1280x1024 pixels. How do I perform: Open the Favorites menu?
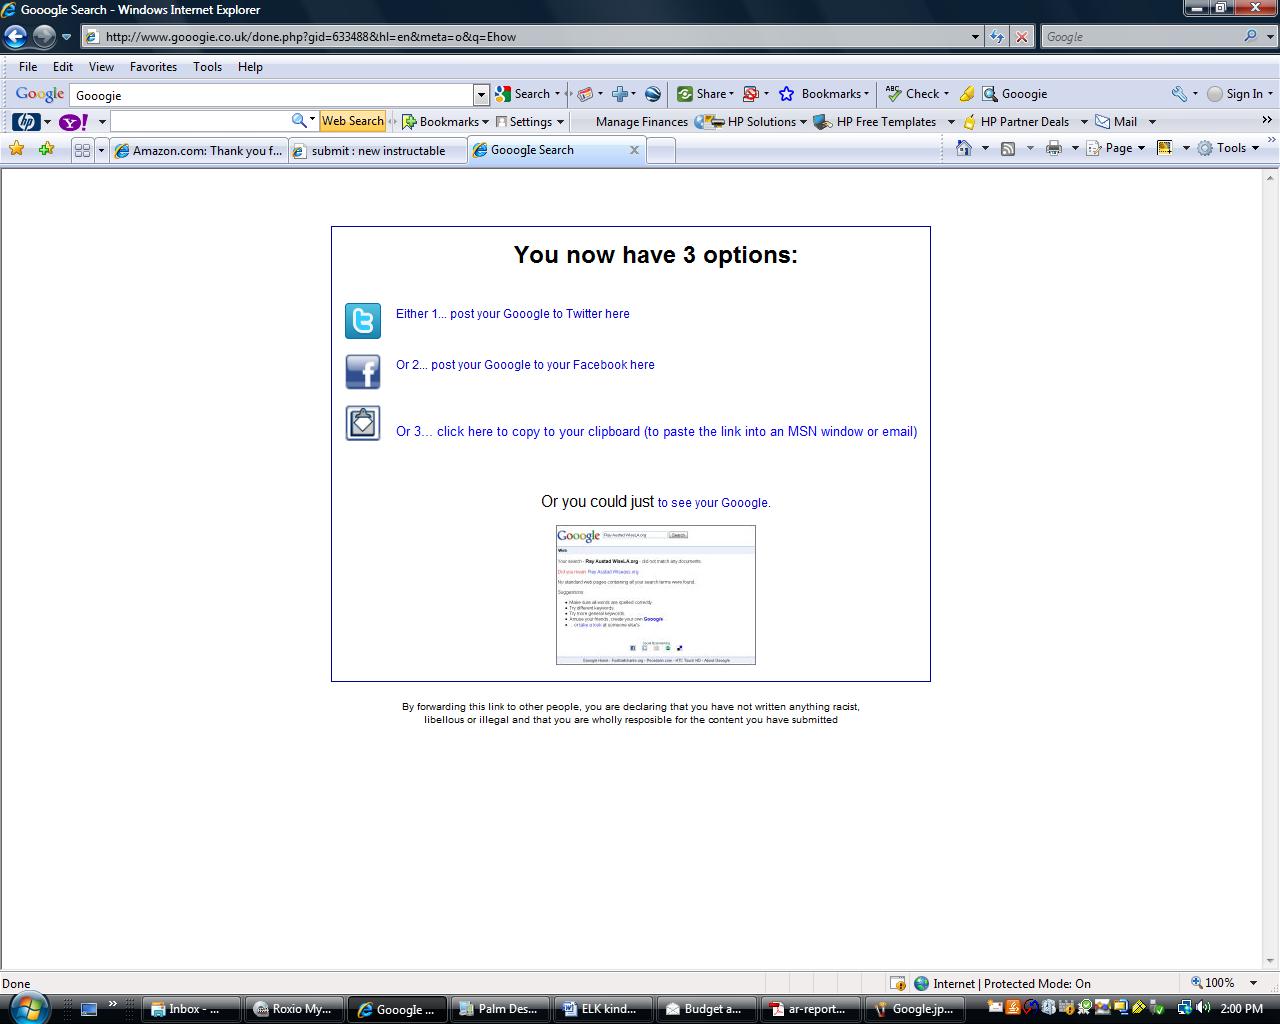click(153, 67)
